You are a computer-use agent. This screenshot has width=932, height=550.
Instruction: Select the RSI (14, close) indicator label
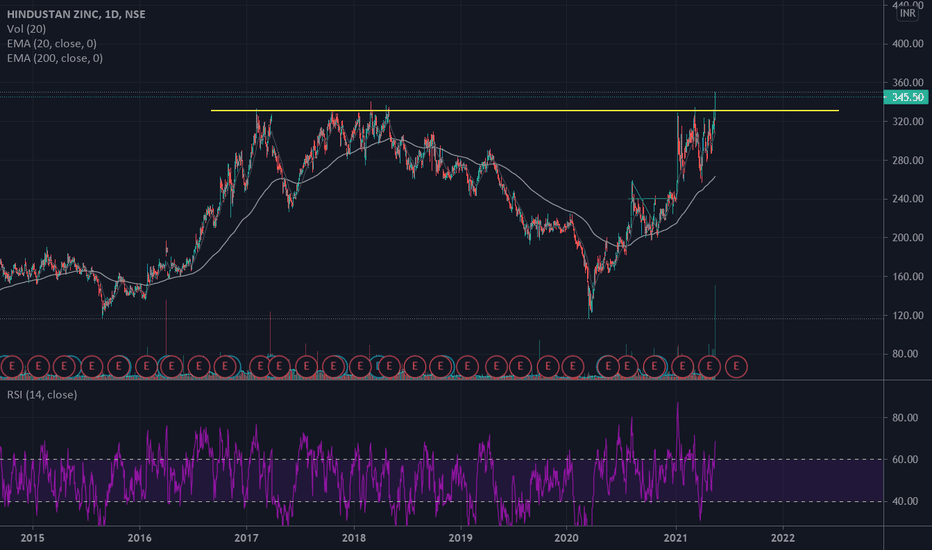(42, 395)
